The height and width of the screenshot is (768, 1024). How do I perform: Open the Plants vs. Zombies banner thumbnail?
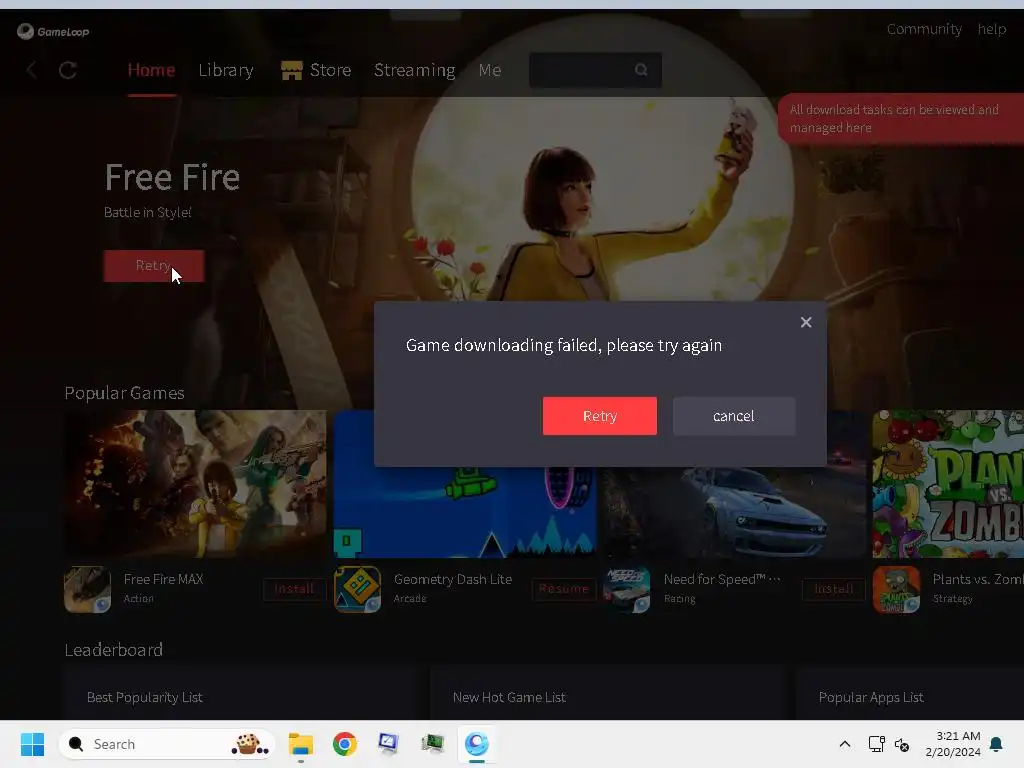pos(948,484)
